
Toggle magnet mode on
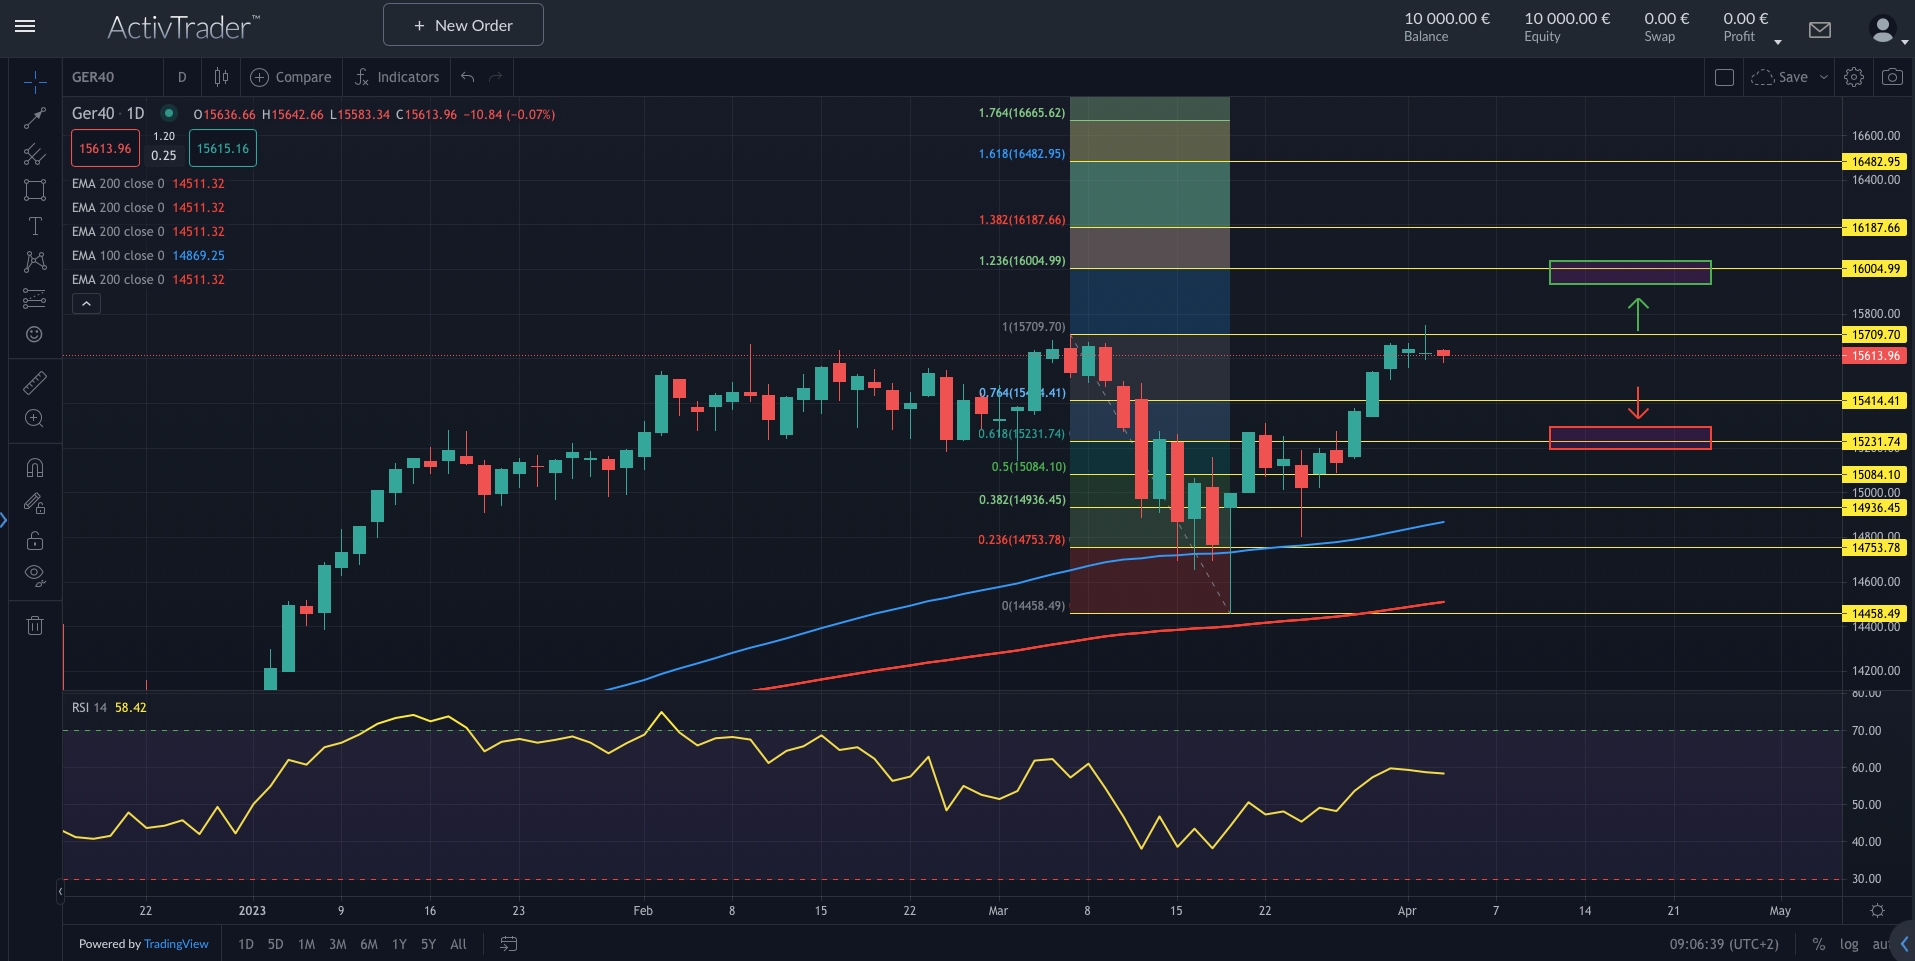[x=34, y=467]
